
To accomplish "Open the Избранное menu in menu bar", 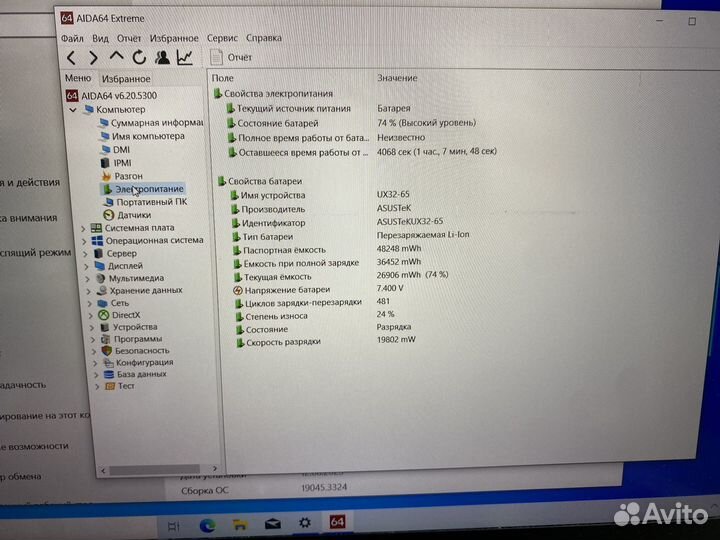I will [x=174, y=38].
